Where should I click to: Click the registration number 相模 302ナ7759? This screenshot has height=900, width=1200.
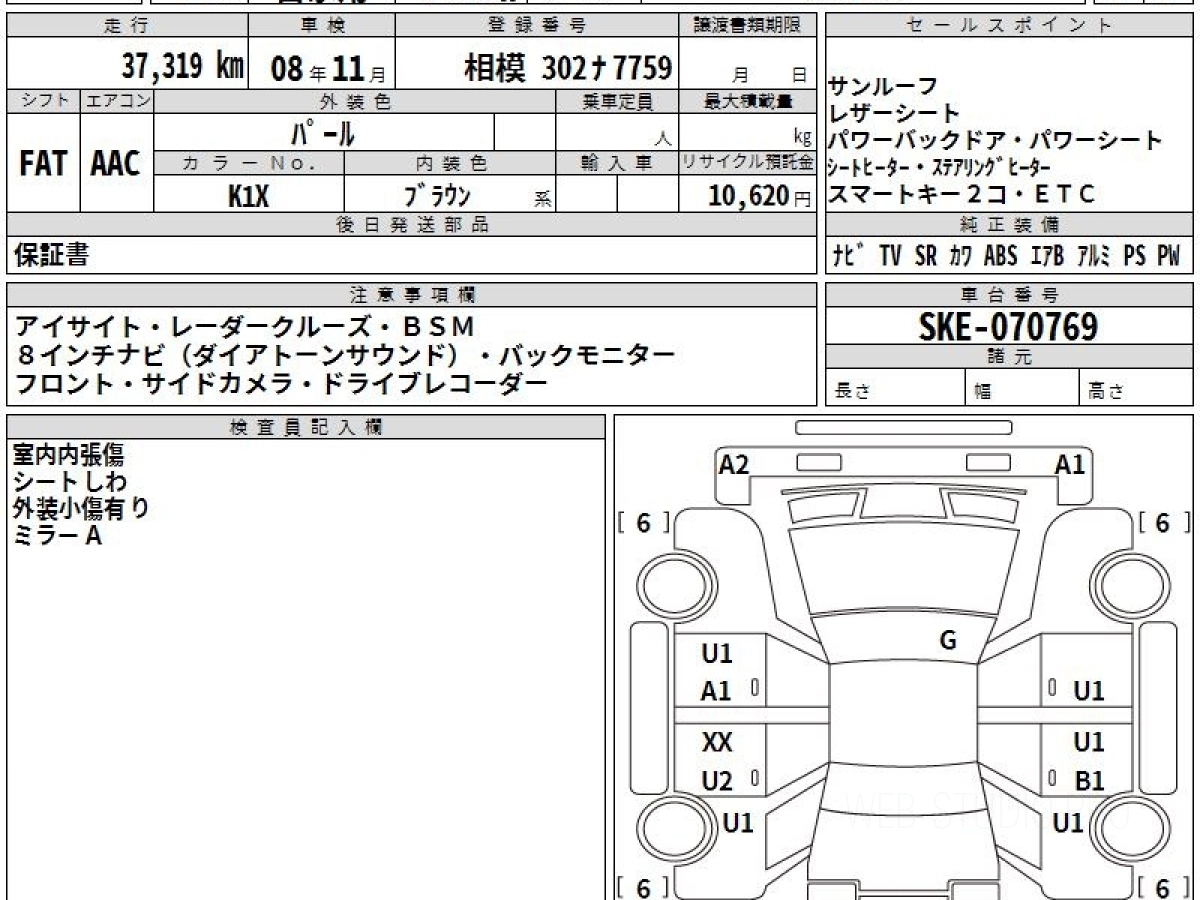[567, 67]
